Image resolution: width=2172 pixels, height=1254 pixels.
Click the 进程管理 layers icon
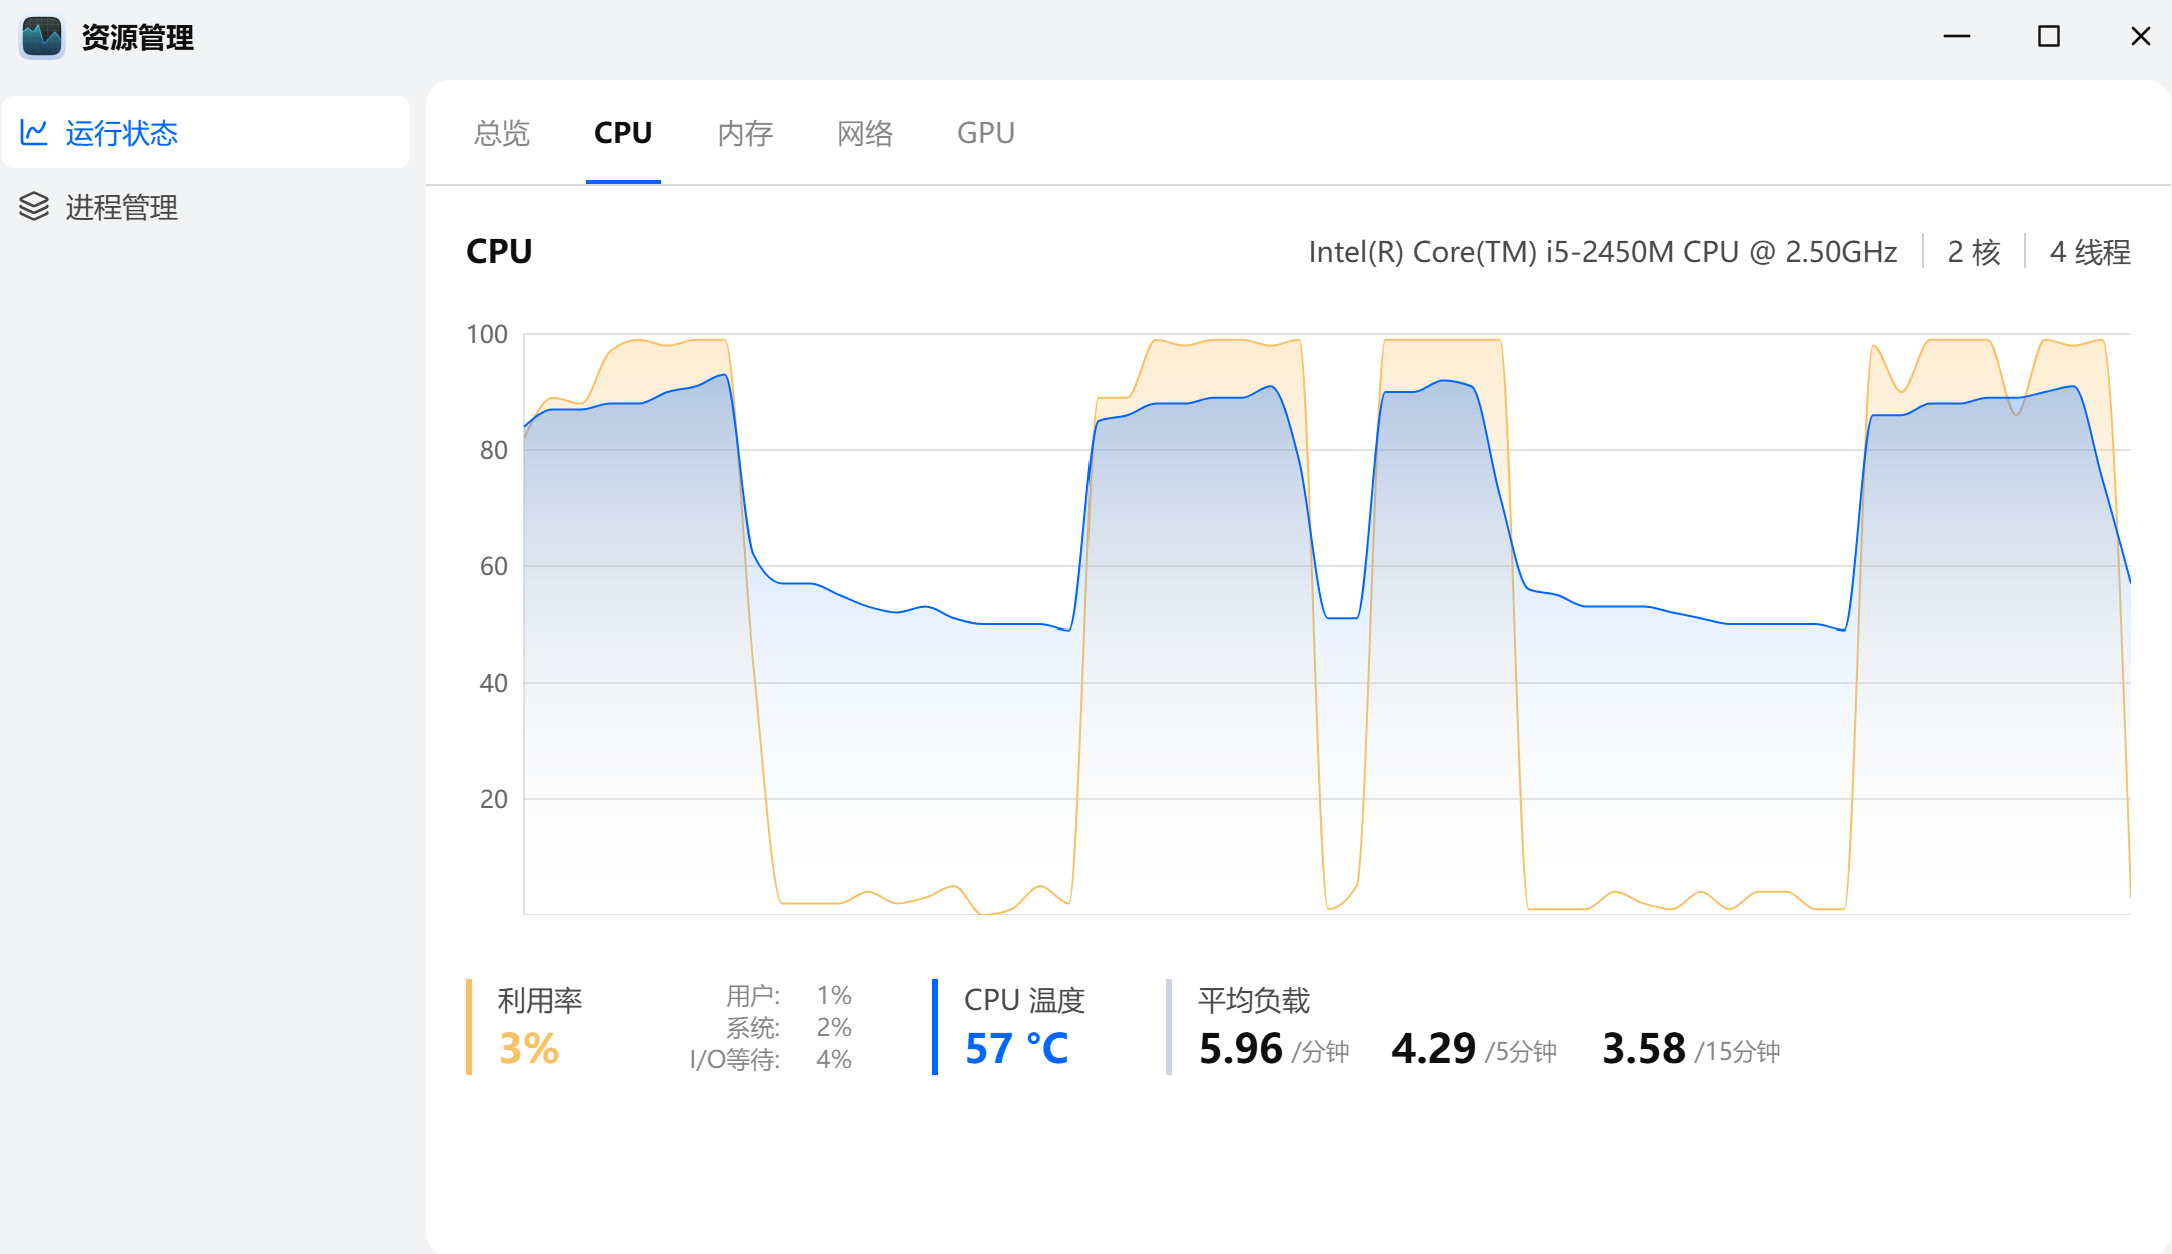[34, 206]
